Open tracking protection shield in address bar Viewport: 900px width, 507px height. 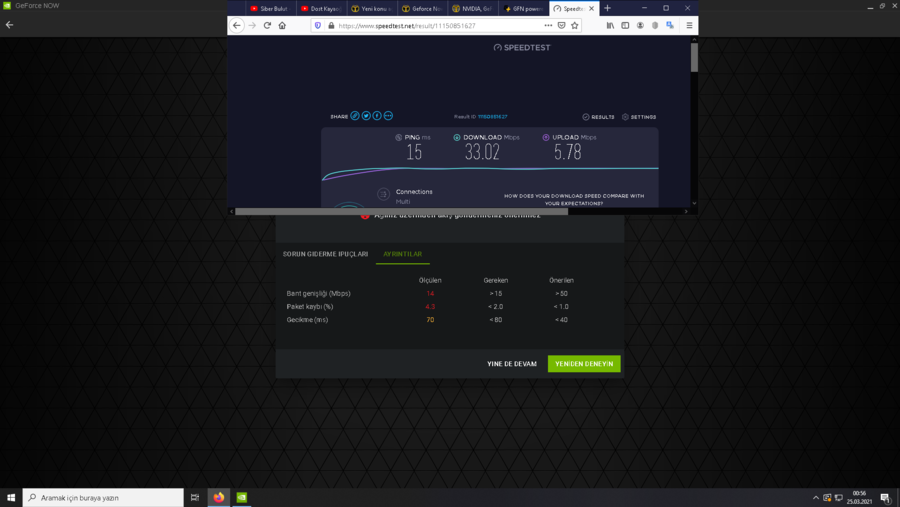[318, 25]
